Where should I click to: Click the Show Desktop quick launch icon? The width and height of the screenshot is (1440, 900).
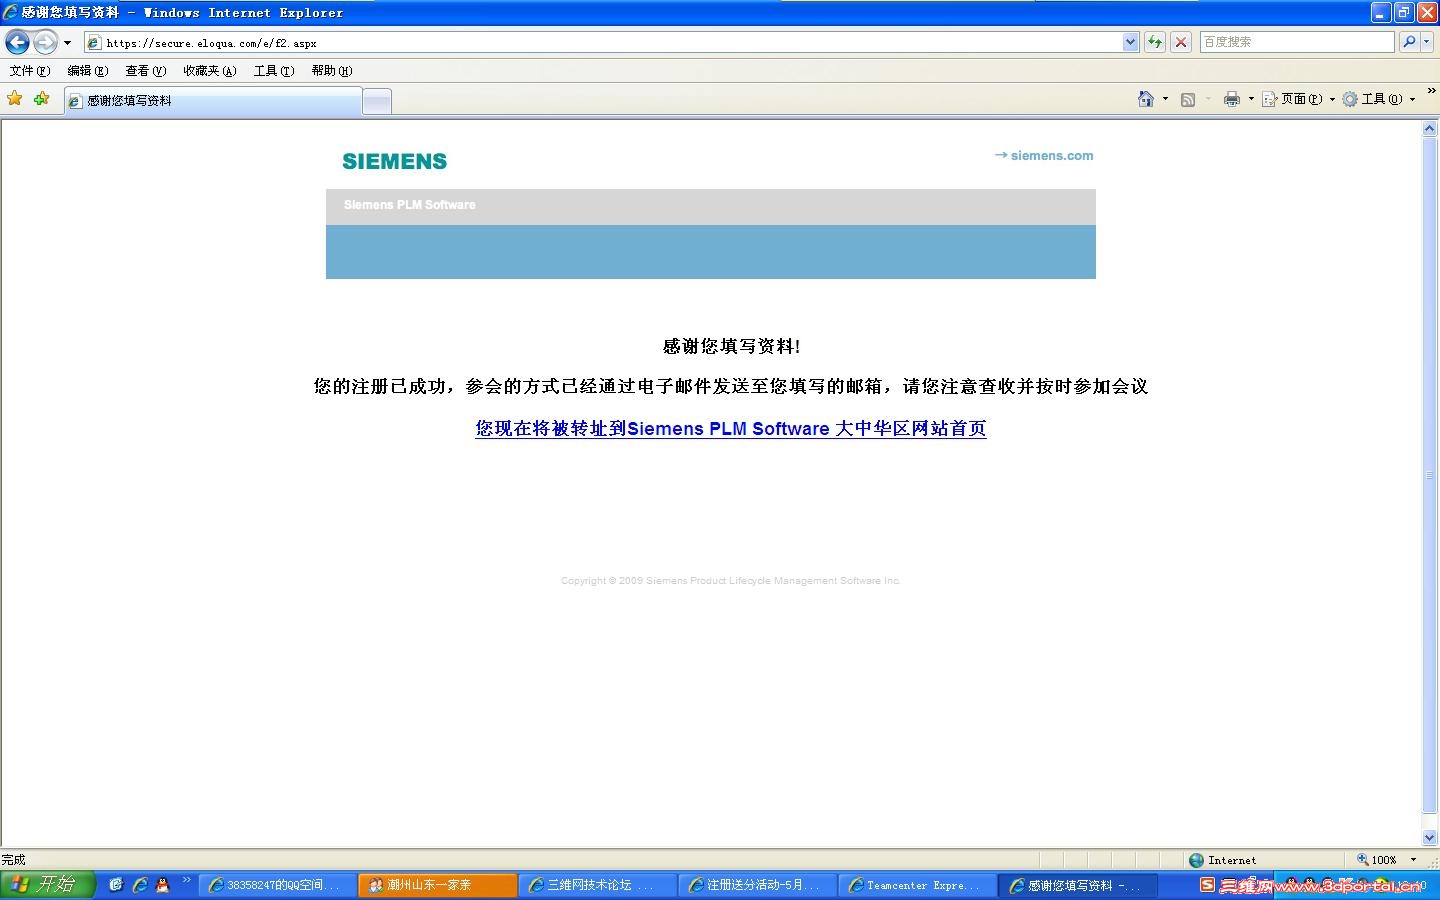tap(116, 885)
